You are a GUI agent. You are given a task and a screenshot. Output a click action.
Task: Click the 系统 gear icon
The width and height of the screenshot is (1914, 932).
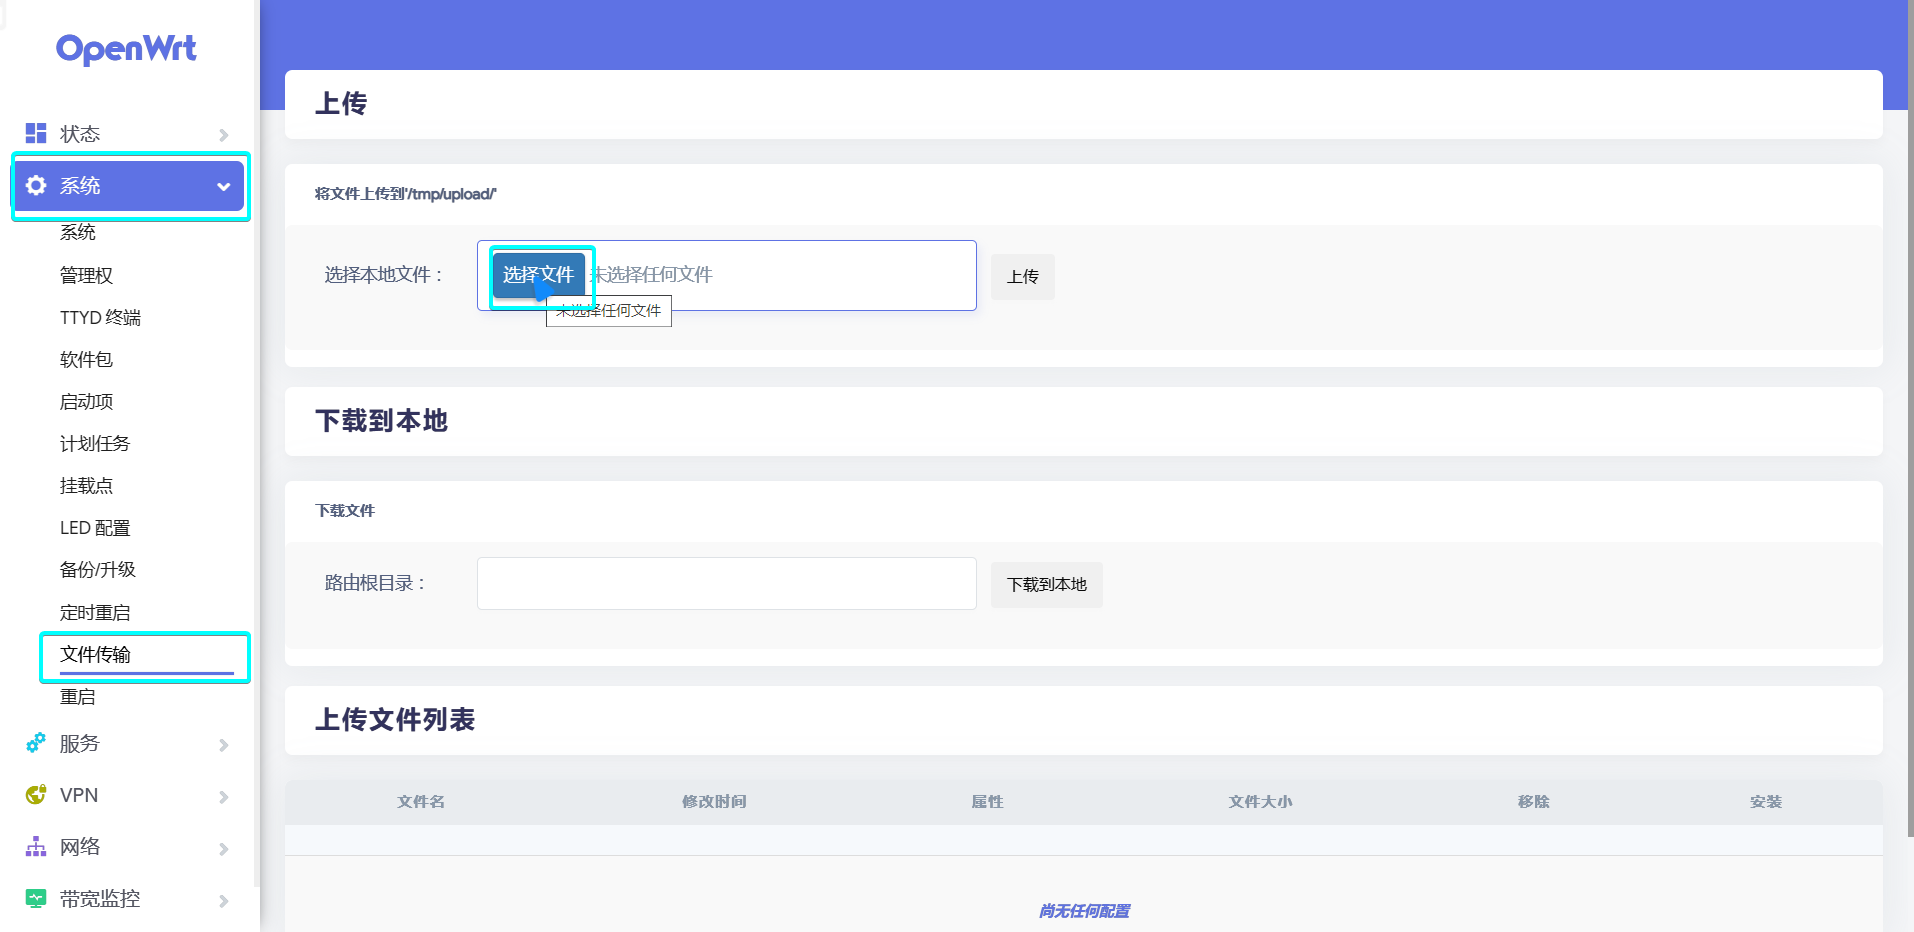pos(36,185)
